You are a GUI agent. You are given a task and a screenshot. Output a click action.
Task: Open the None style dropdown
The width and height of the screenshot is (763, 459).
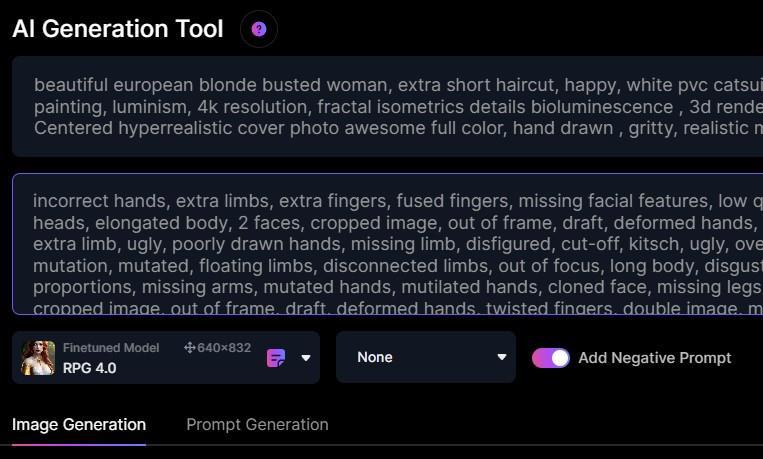pos(425,357)
